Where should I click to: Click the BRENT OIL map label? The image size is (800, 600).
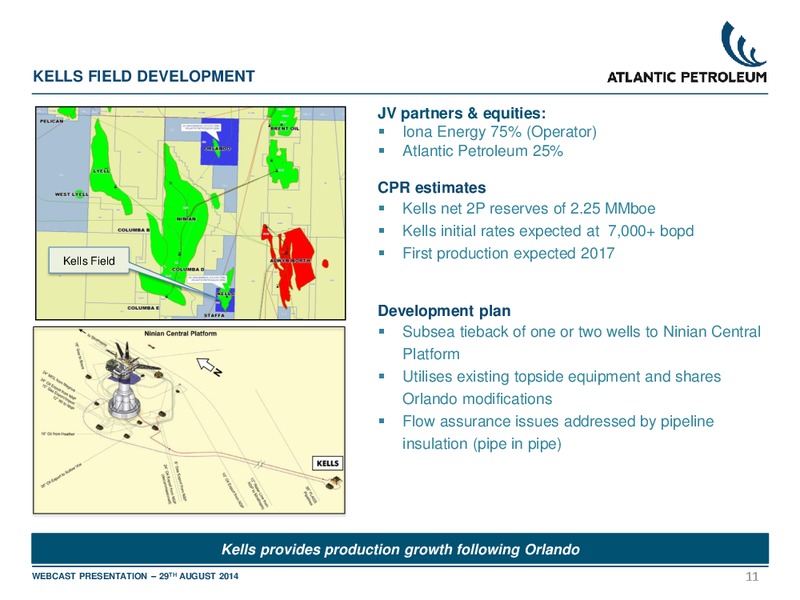click(x=285, y=129)
